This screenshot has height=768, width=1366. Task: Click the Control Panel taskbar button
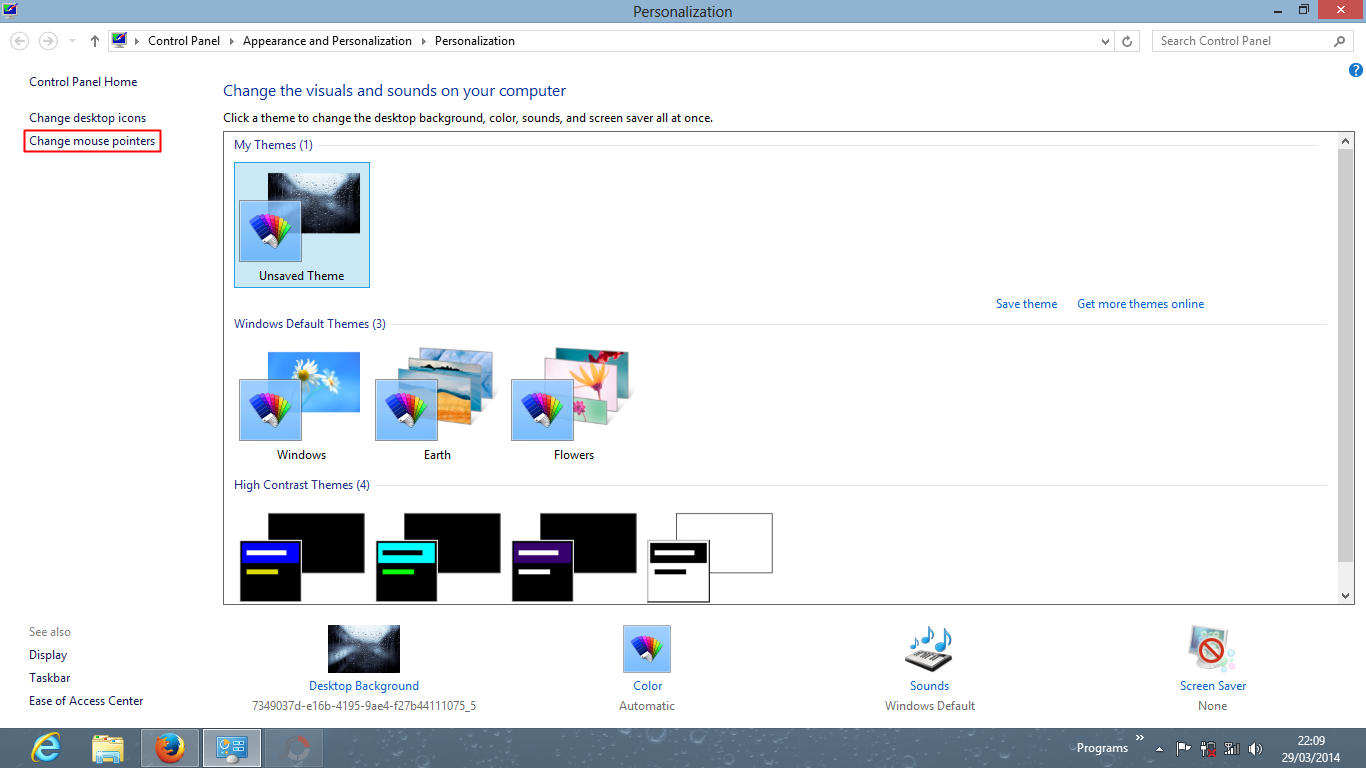[232, 748]
